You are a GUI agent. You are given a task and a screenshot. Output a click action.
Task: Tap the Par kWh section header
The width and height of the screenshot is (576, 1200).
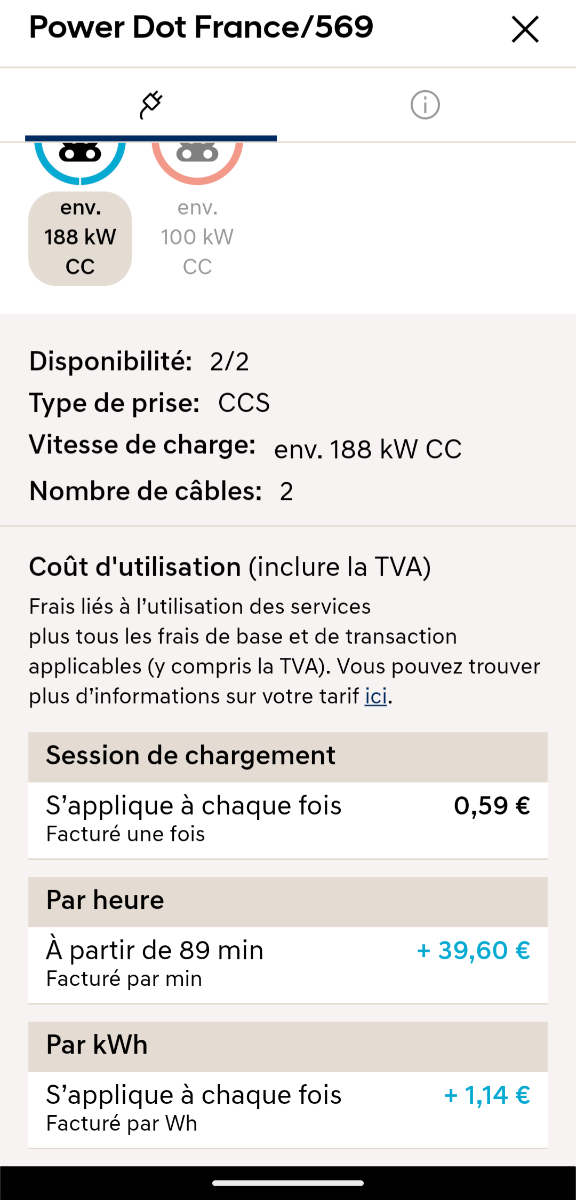(288, 1047)
